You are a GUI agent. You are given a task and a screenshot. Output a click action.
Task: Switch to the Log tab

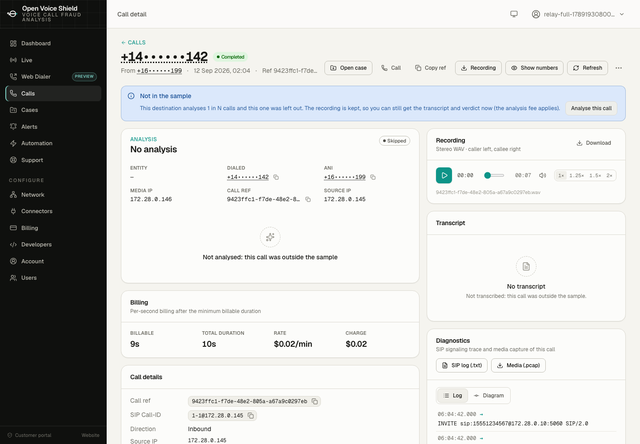click(453, 395)
